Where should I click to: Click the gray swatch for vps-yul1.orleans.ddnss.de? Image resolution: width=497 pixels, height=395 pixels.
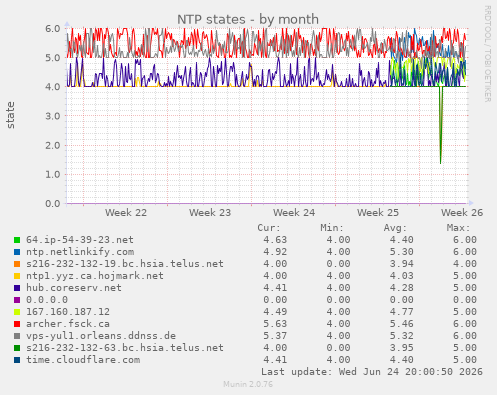pyautogui.click(x=17, y=336)
